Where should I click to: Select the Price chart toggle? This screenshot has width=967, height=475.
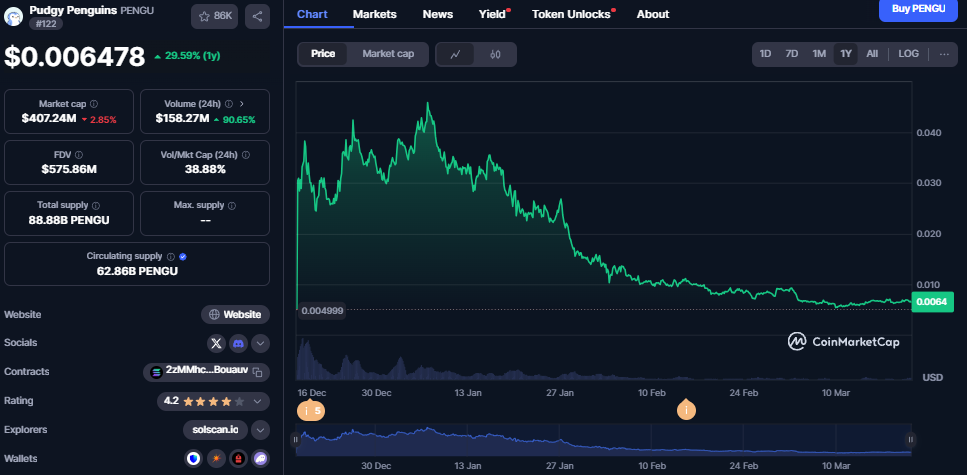coord(323,54)
